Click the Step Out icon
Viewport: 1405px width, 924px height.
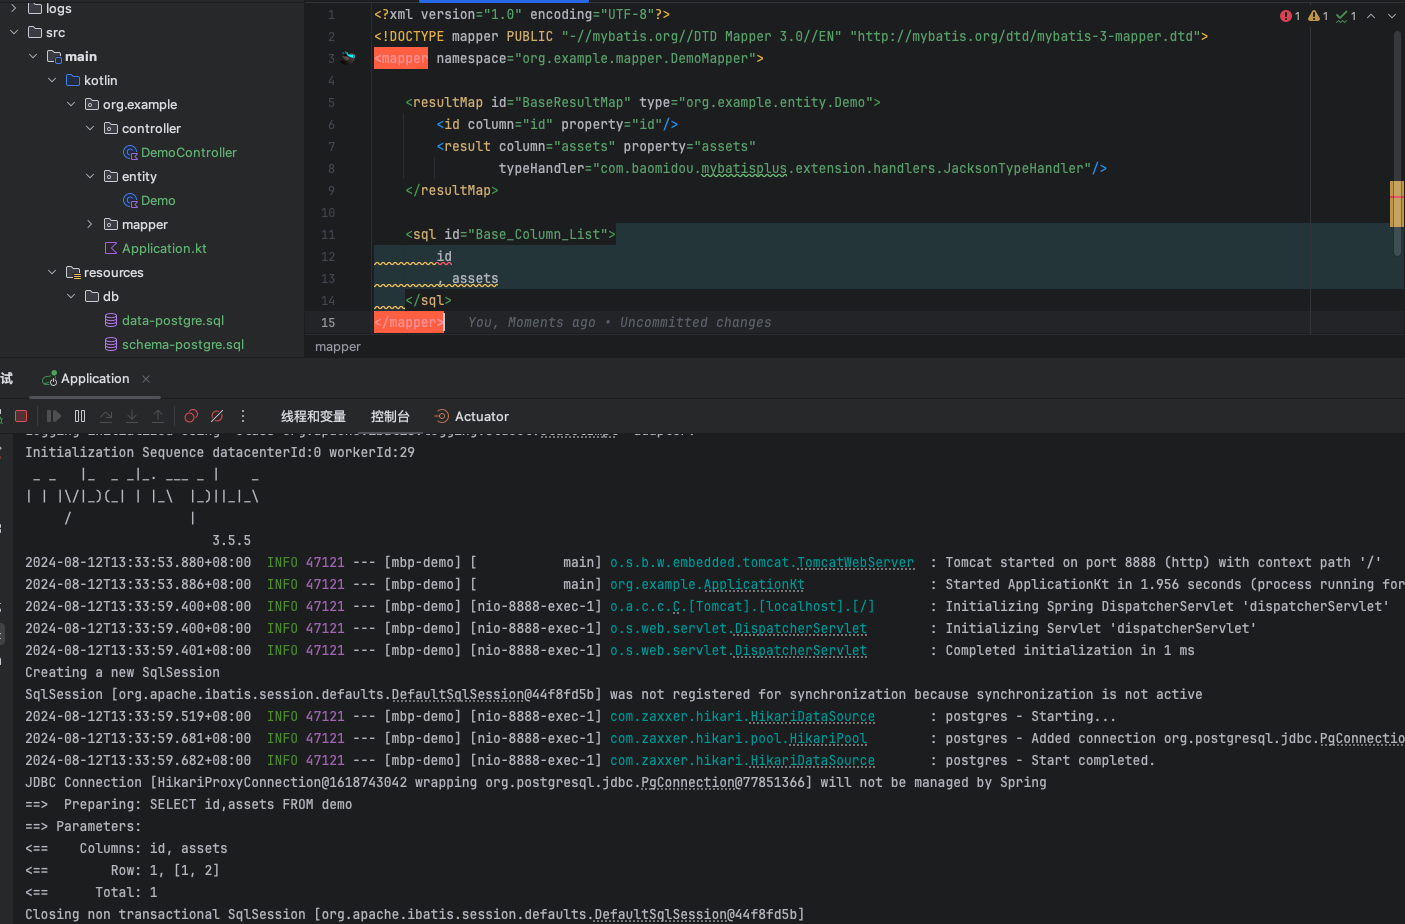[157, 416]
